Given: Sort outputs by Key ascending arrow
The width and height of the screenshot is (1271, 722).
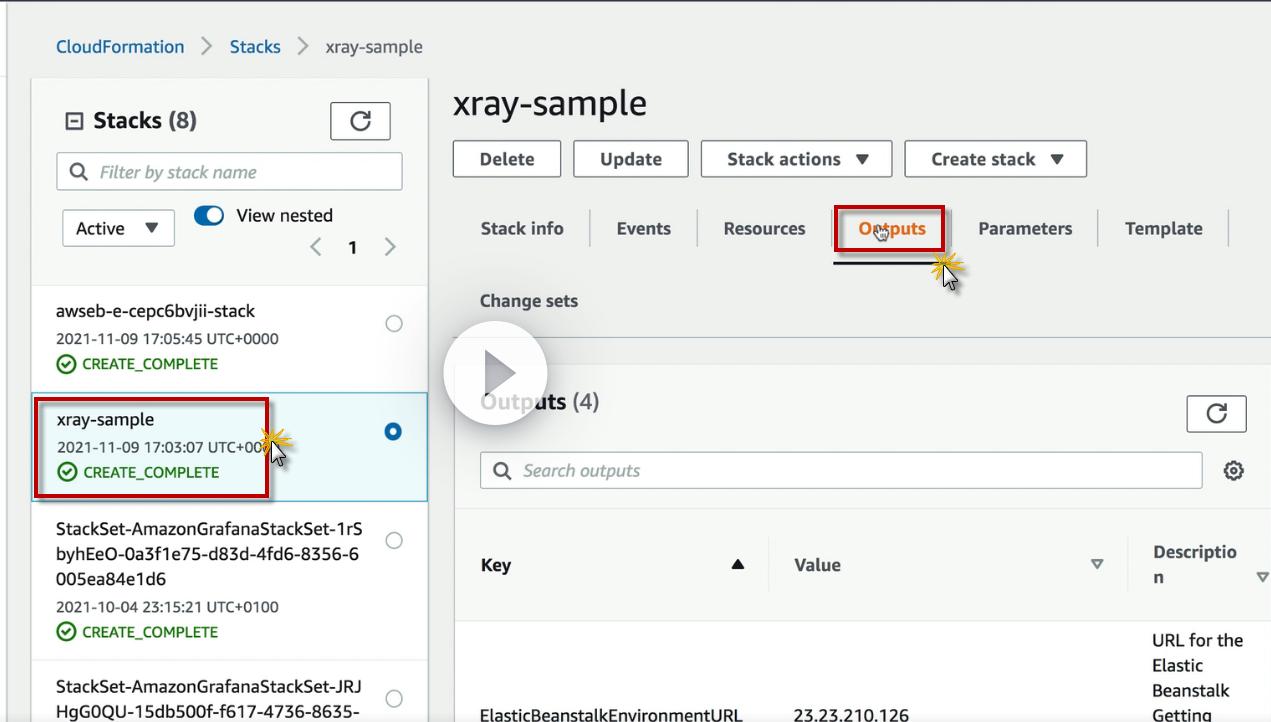Looking at the screenshot, I should (x=738, y=565).
